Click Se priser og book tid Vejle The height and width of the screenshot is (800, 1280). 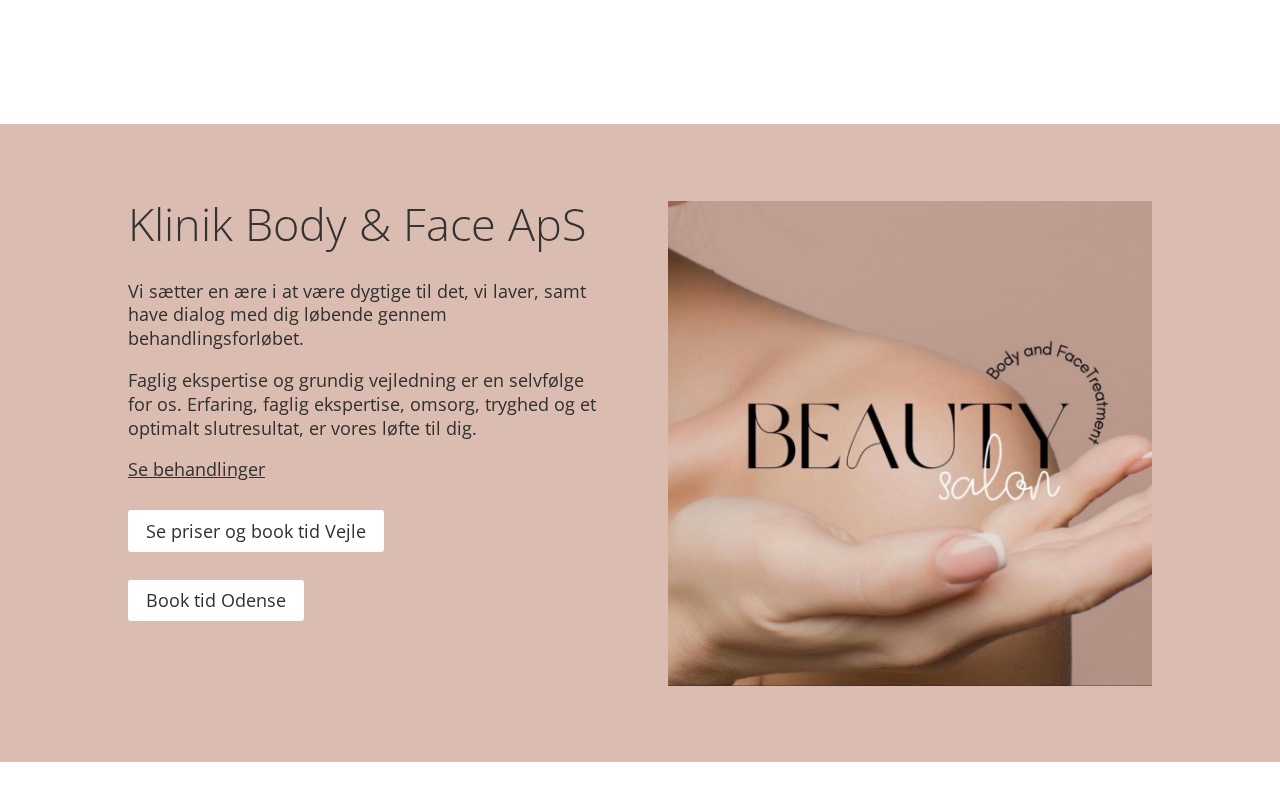[x=256, y=531]
